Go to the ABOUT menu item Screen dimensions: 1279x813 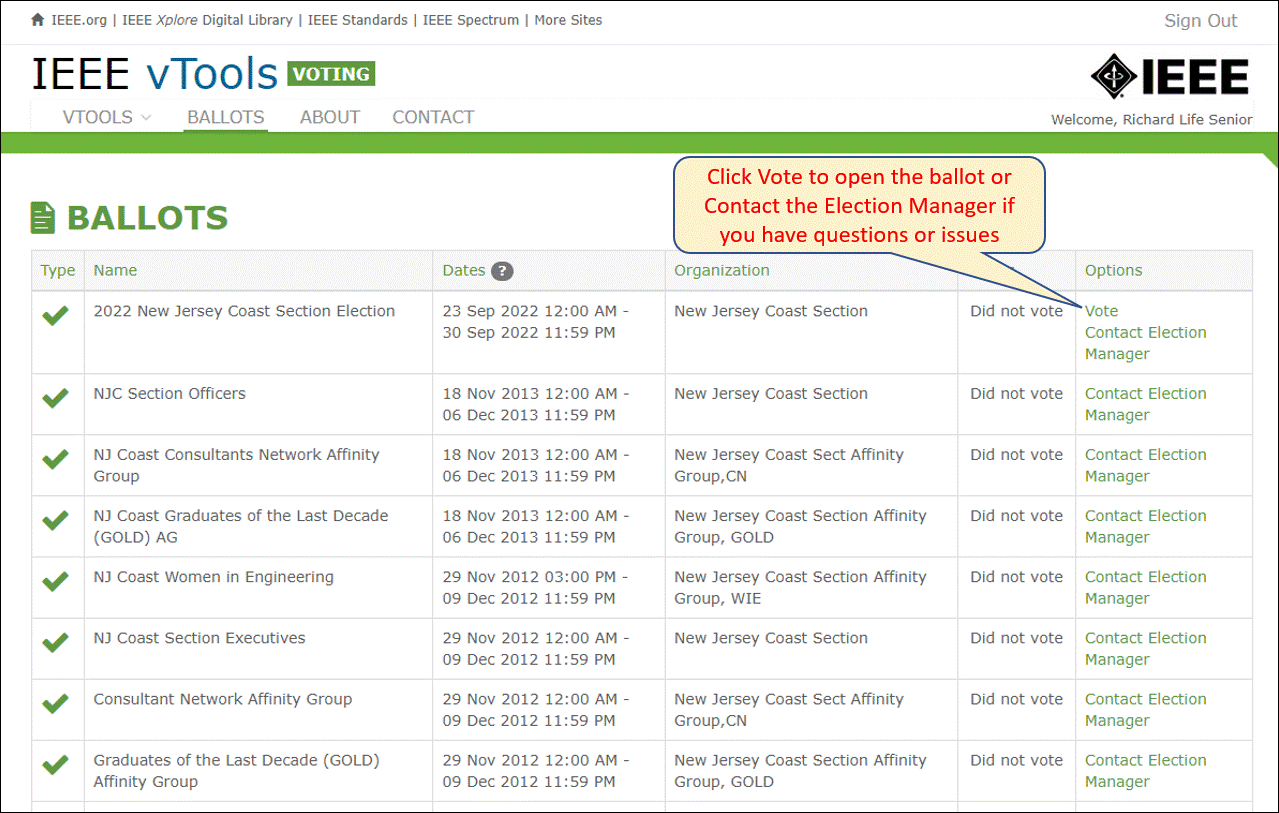[x=330, y=117]
